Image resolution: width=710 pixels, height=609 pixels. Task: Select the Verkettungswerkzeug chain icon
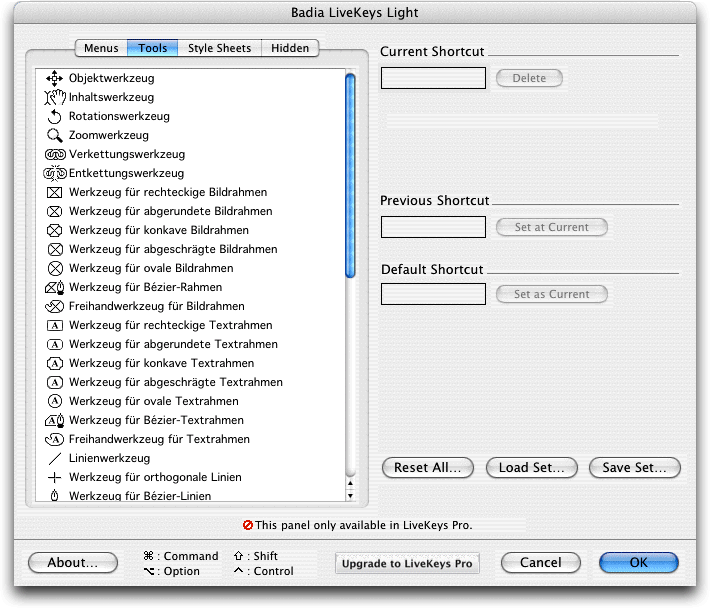coord(55,154)
